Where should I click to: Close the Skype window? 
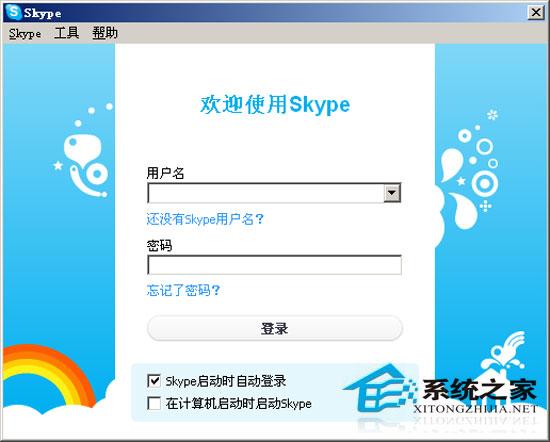click(536, 13)
